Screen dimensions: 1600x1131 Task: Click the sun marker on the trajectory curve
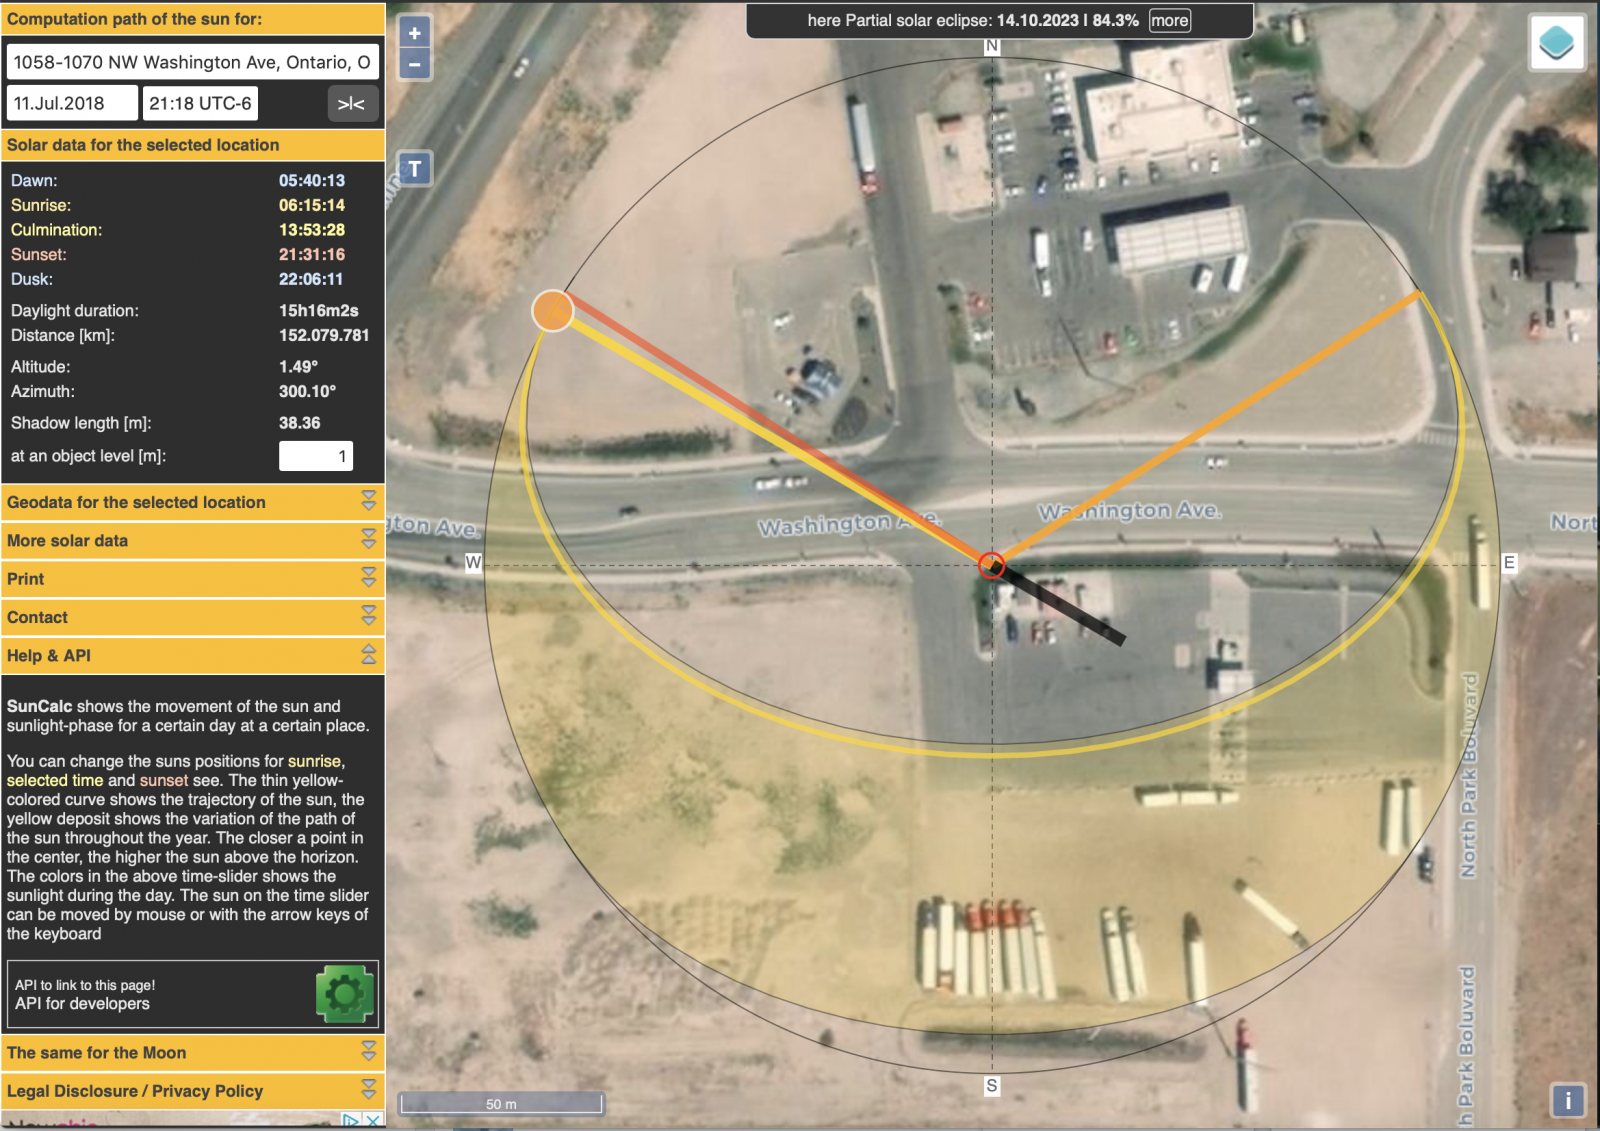552,310
